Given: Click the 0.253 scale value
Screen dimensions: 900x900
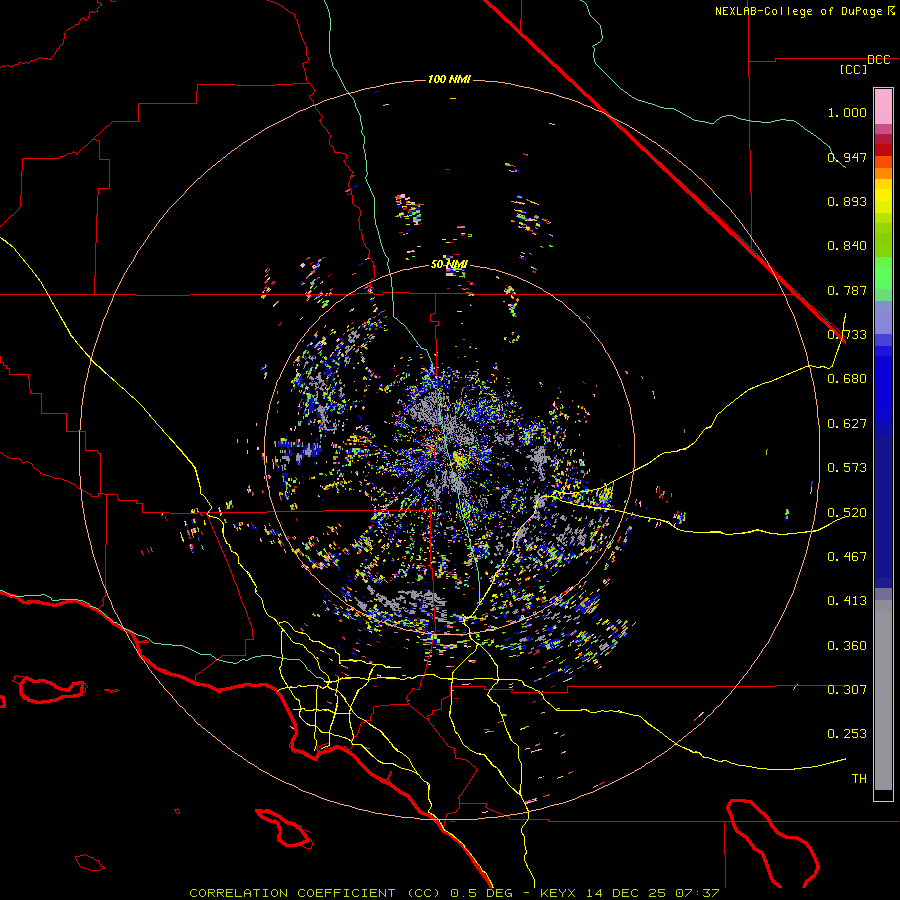Looking at the screenshot, I should tap(847, 734).
